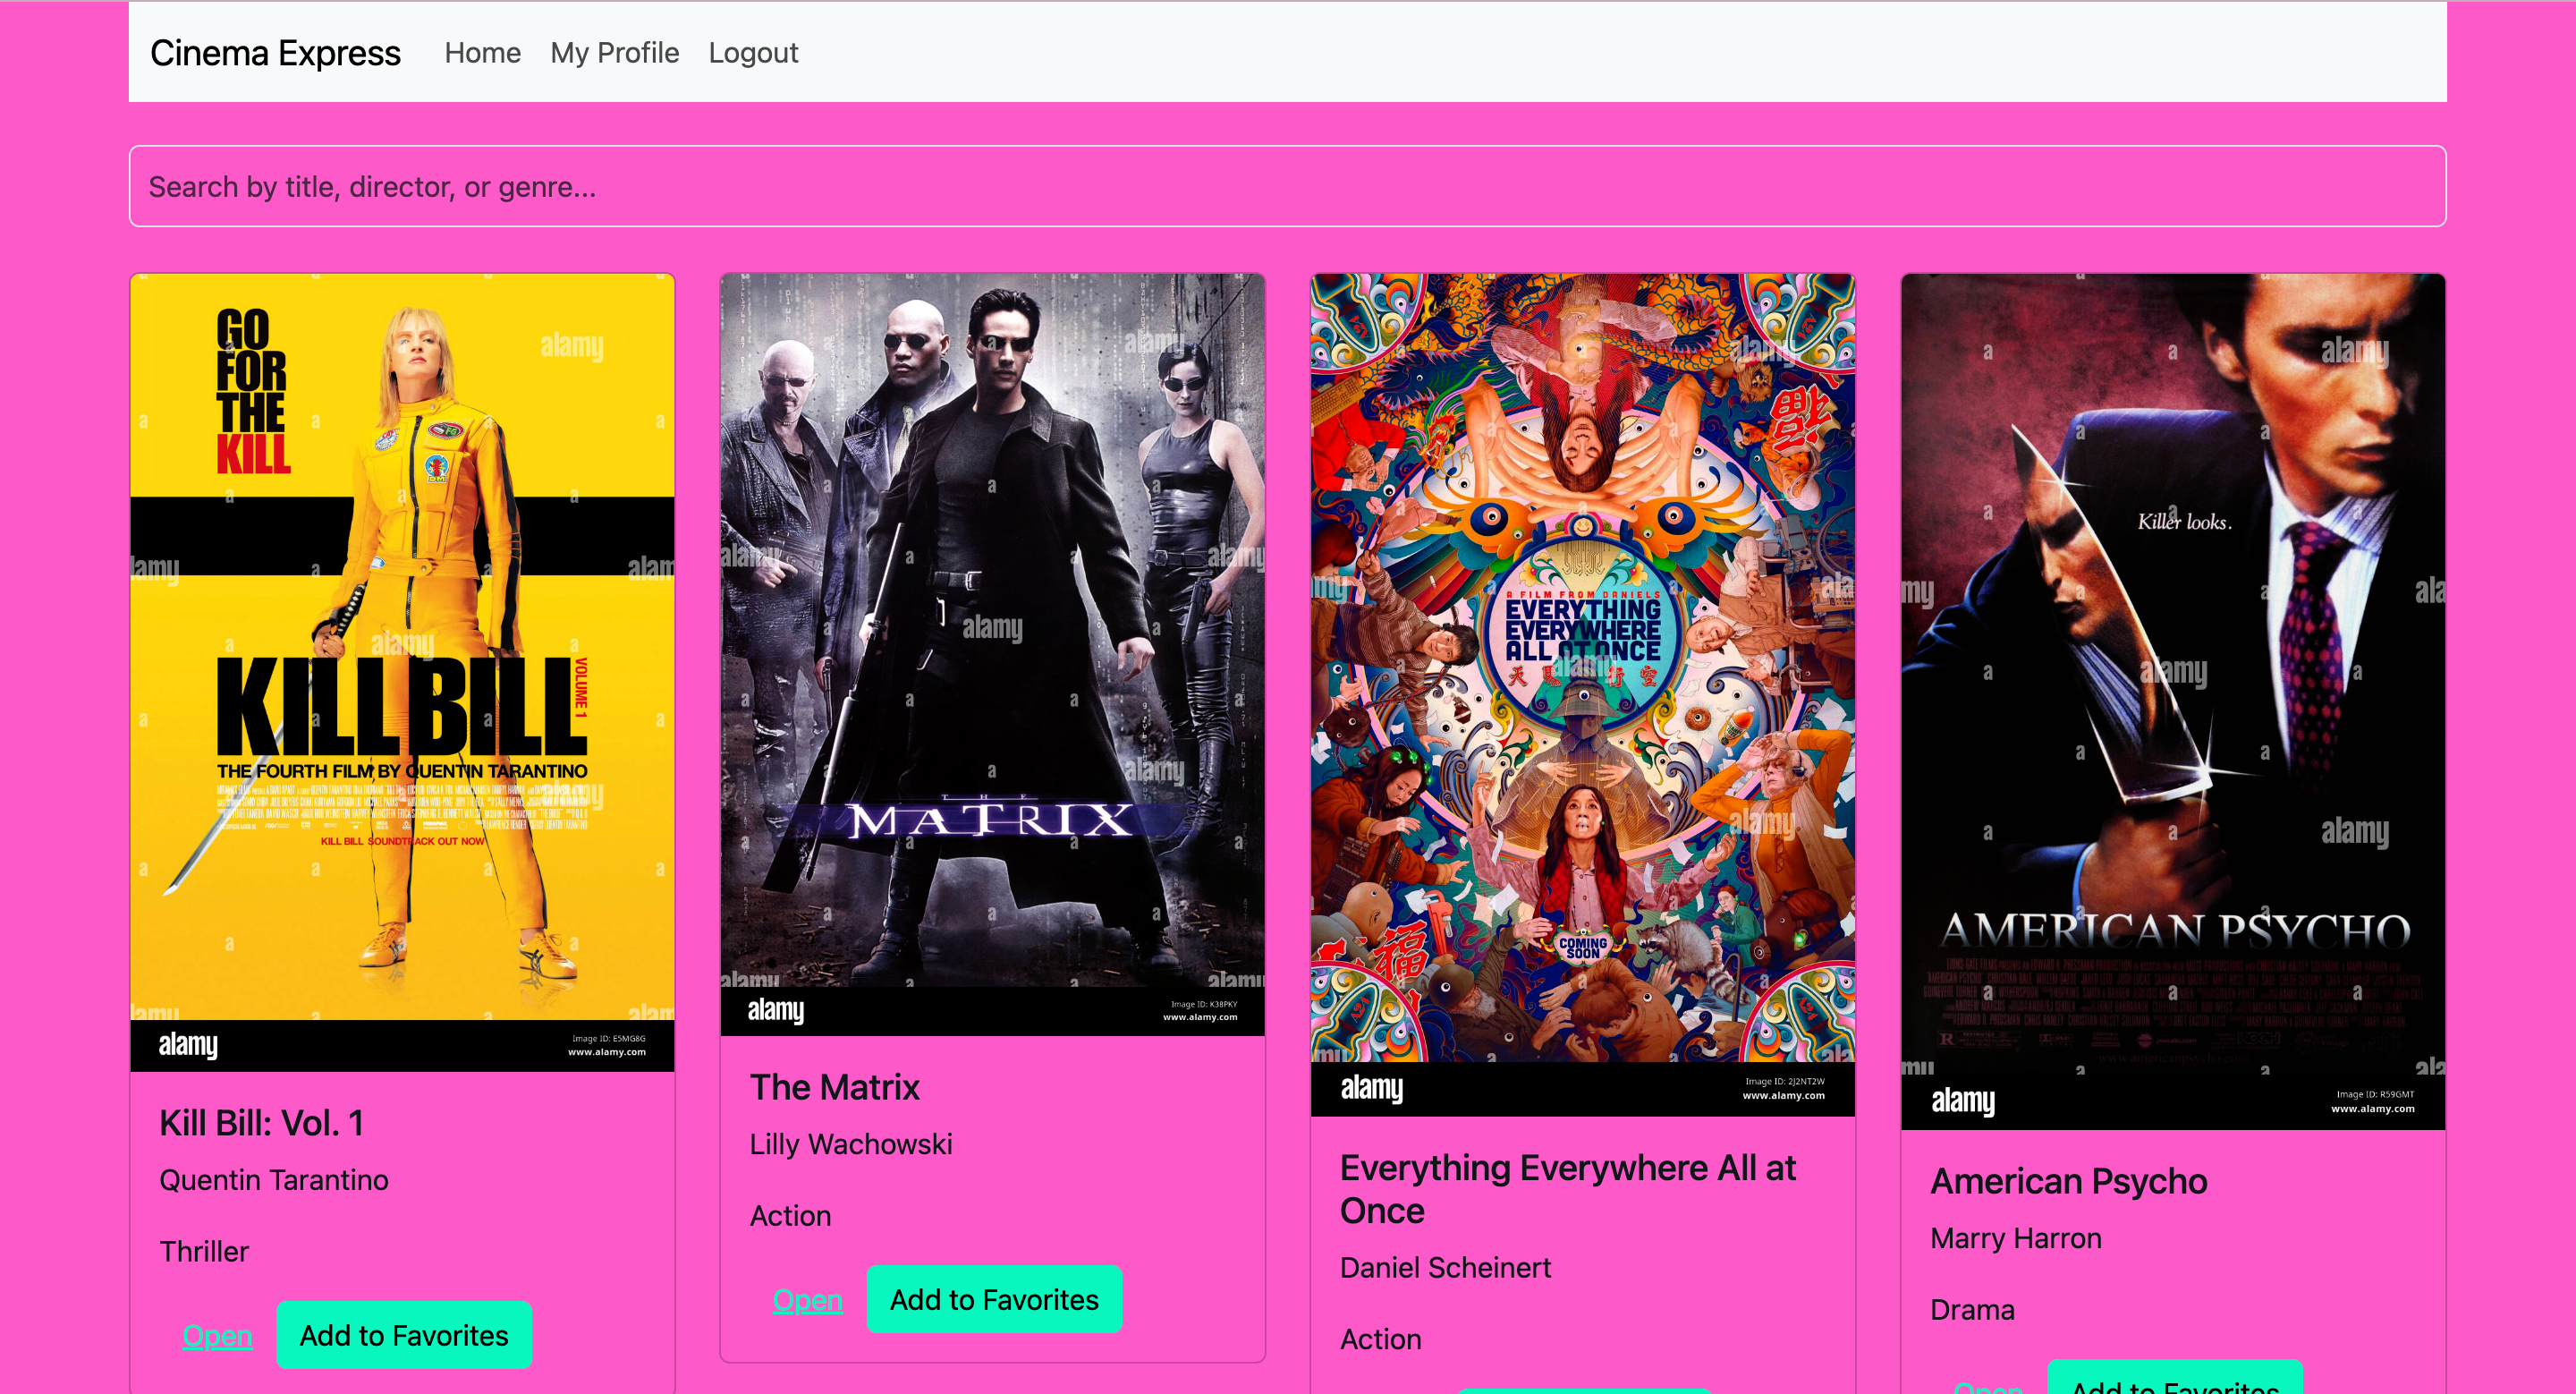The image size is (2576, 1394).
Task: Click the Kill Bill: Vol. 1 poster
Action: click(402, 672)
